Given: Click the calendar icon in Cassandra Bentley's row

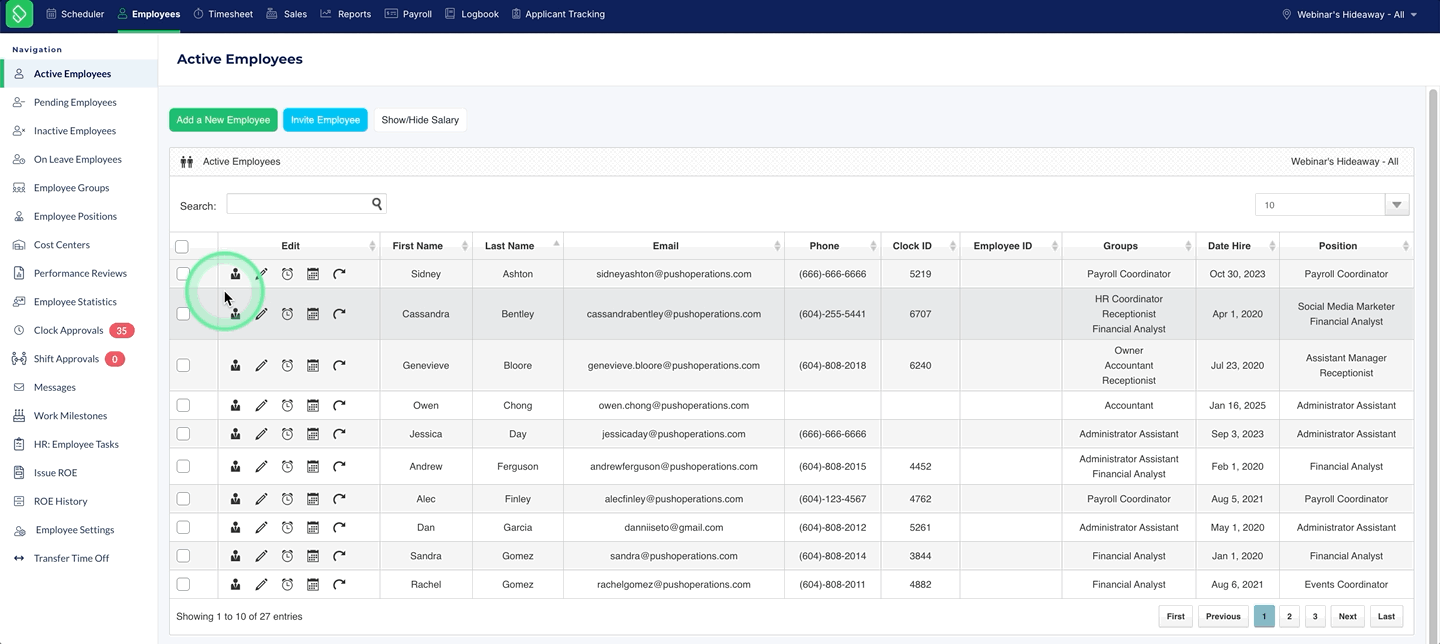Looking at the screenshot, I should (x=313, y=314).
